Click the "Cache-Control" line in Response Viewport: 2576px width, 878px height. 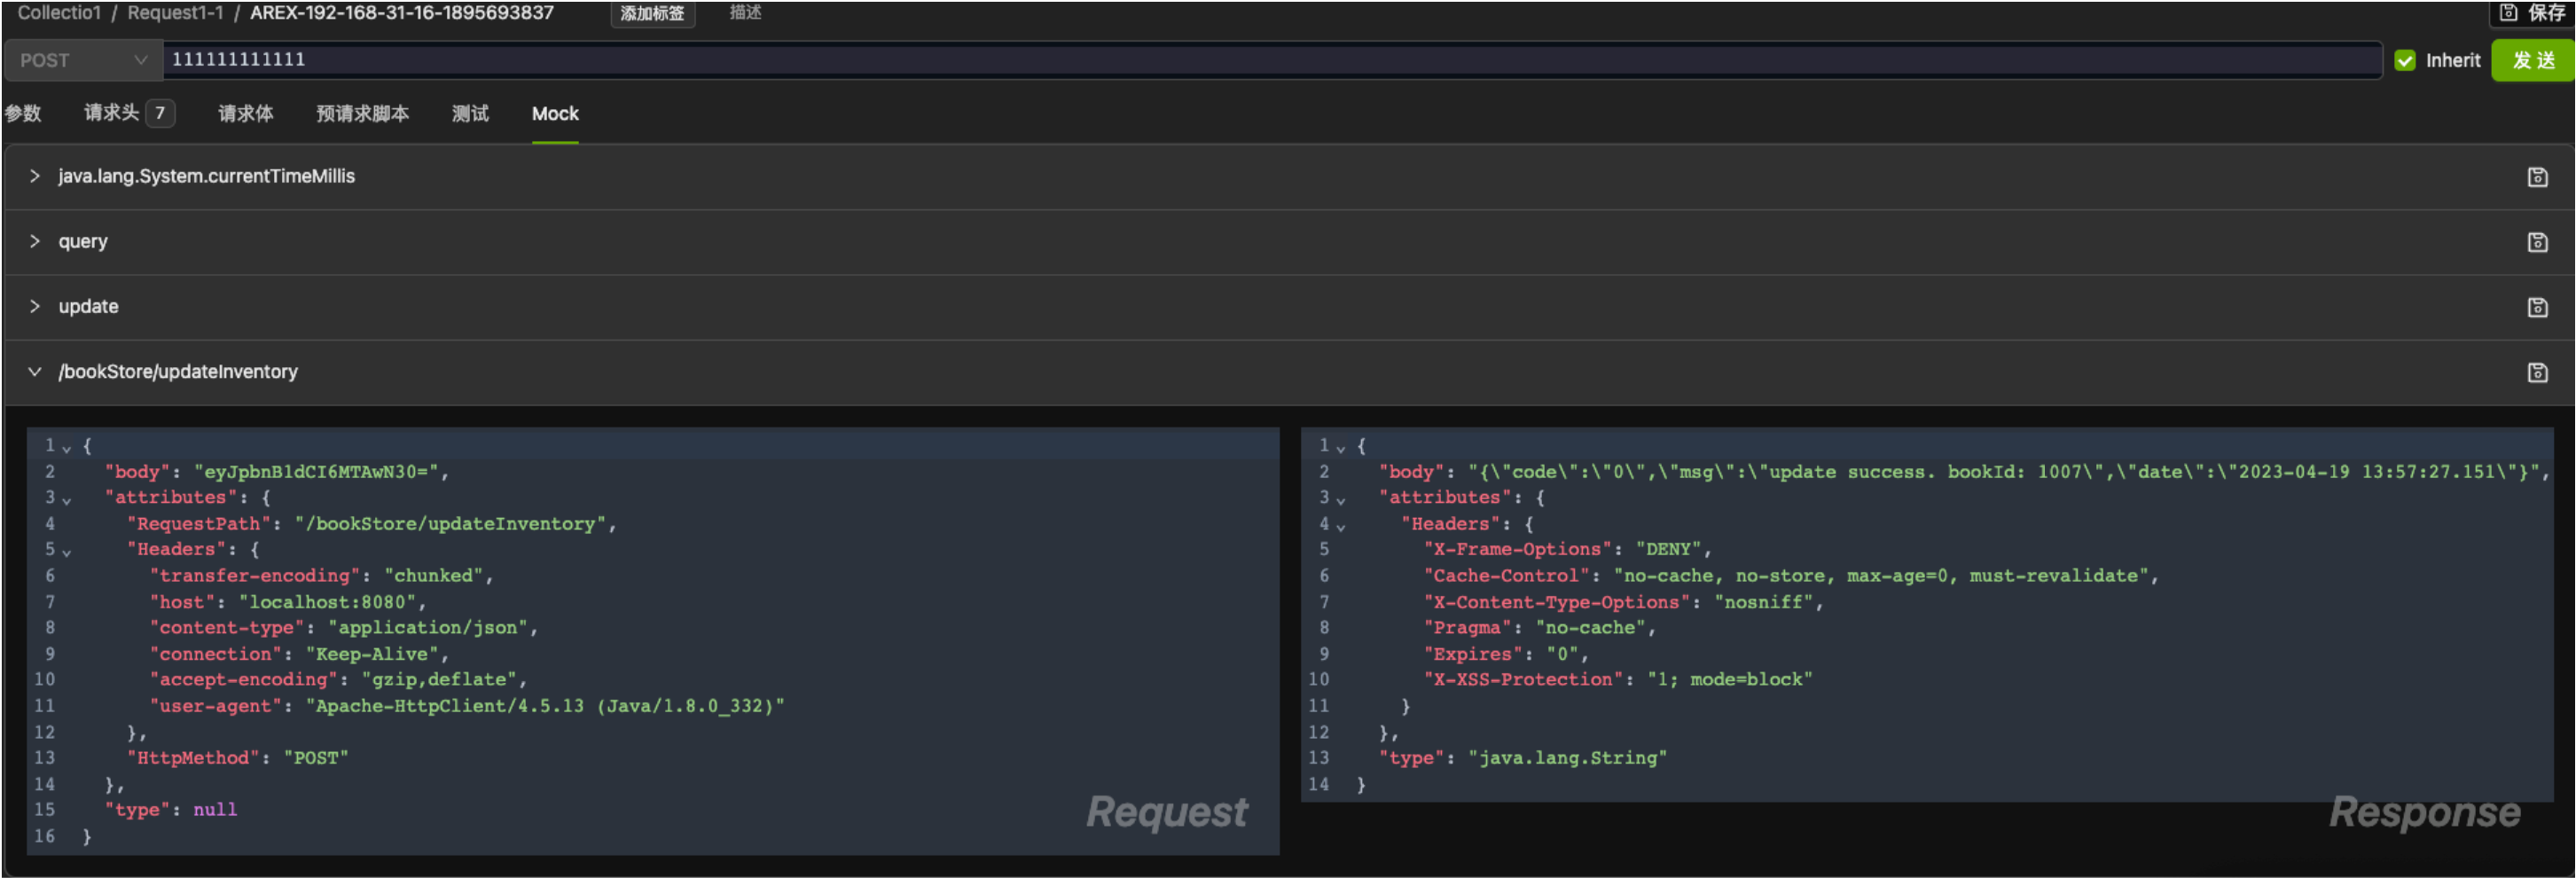1790,576
